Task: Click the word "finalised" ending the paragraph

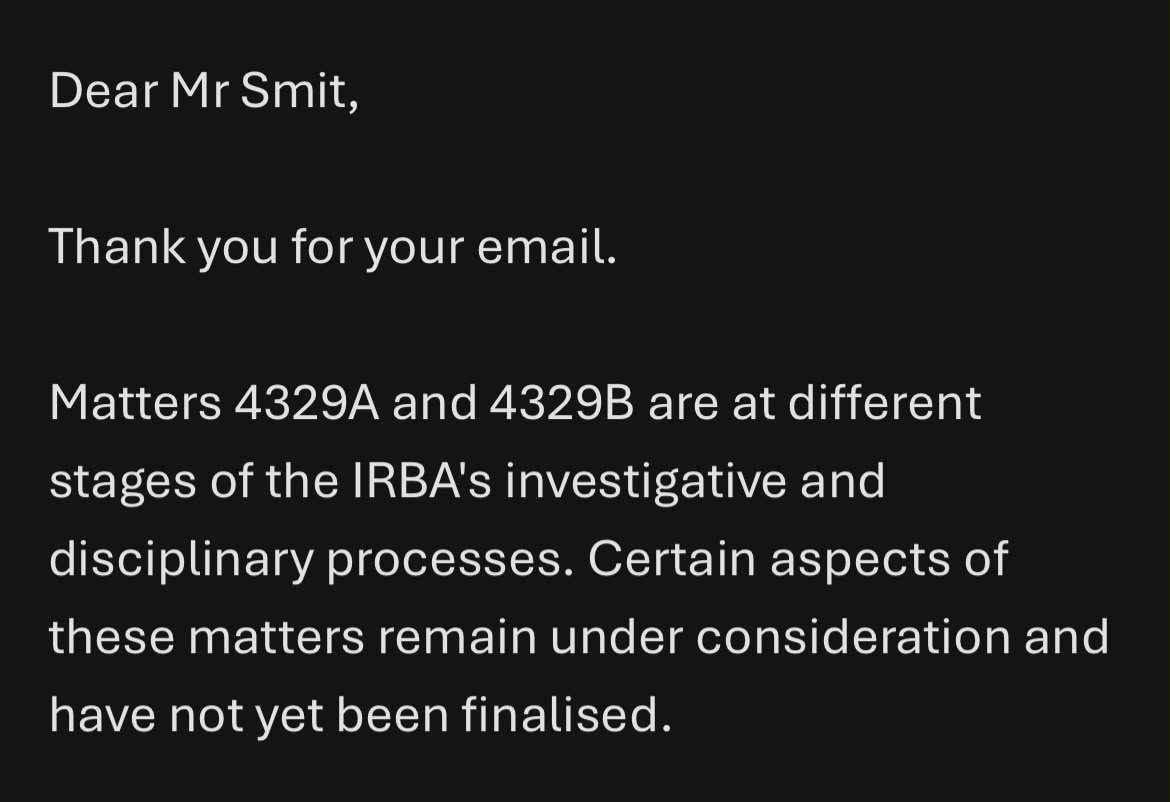Action: tap(561, 714)
